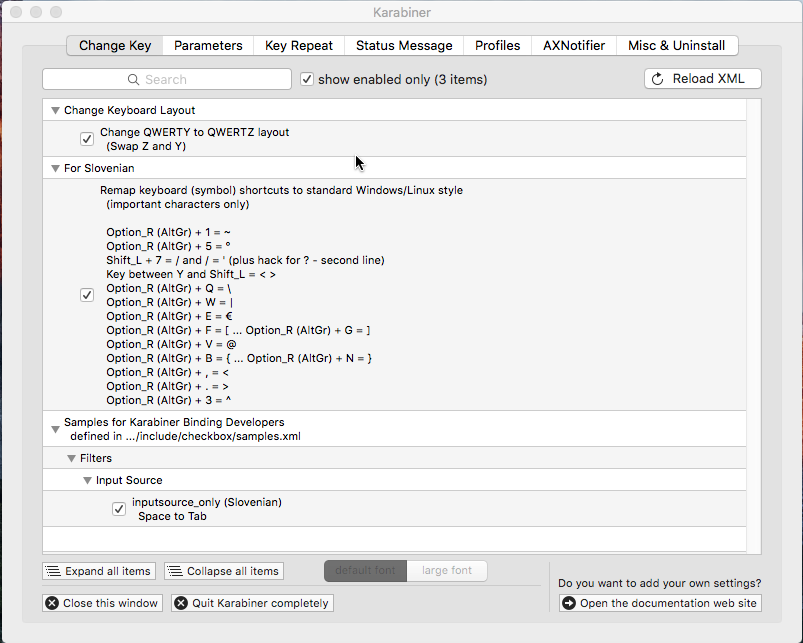The height and width of the screenshot is (643, 803).
Task: Switch to AXNotifier tab
Action: click(574, 46)
